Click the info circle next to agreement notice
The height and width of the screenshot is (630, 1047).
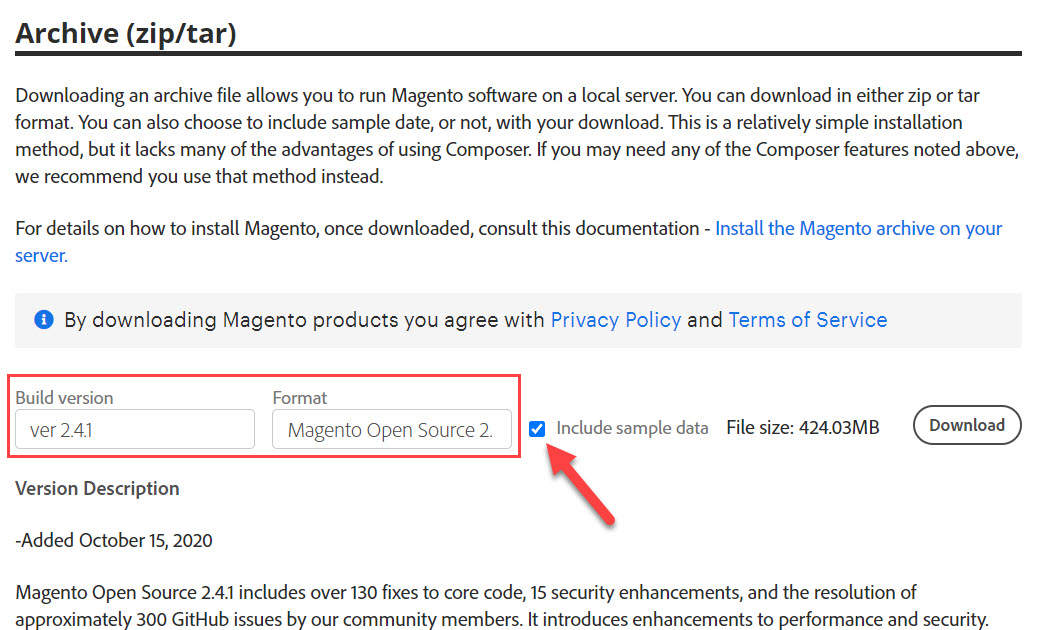[42, 320]
